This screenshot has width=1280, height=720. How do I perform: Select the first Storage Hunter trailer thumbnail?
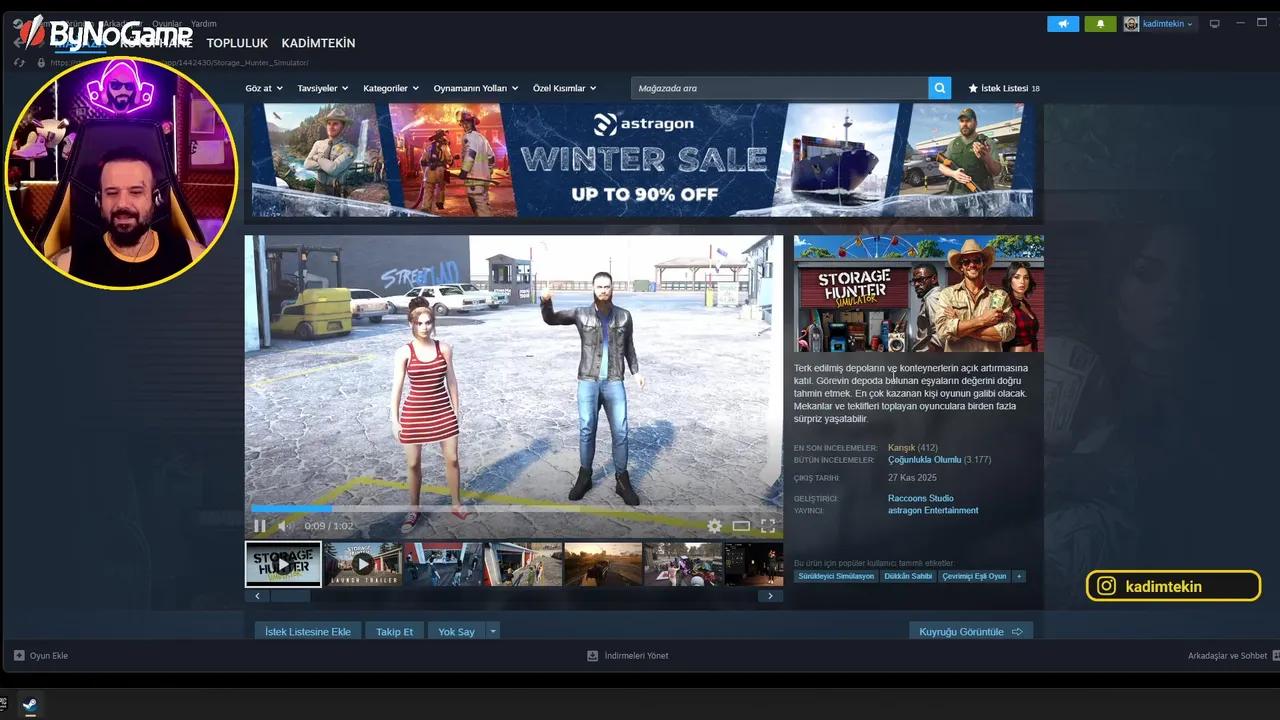(283, 564)
